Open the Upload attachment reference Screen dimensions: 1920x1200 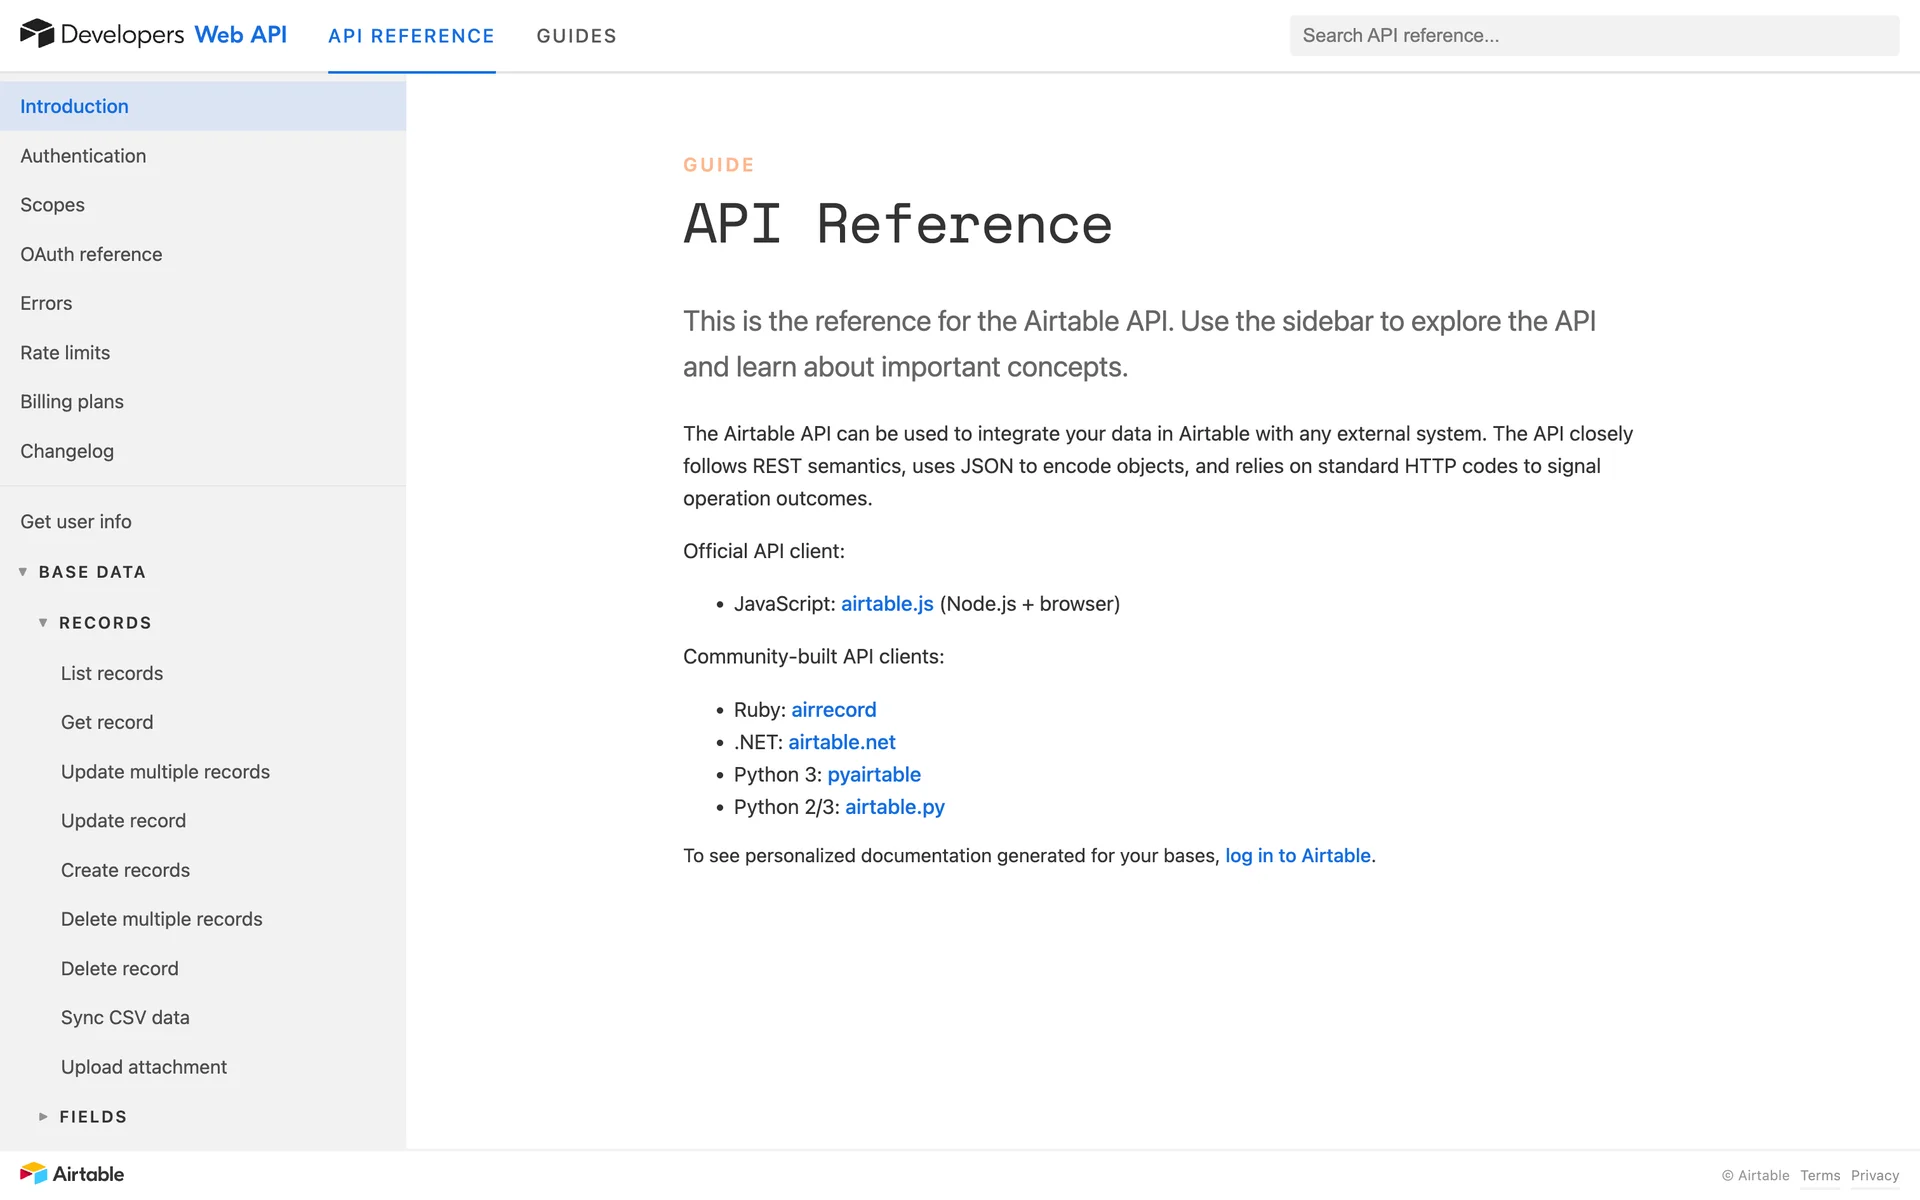point(143,1067)
